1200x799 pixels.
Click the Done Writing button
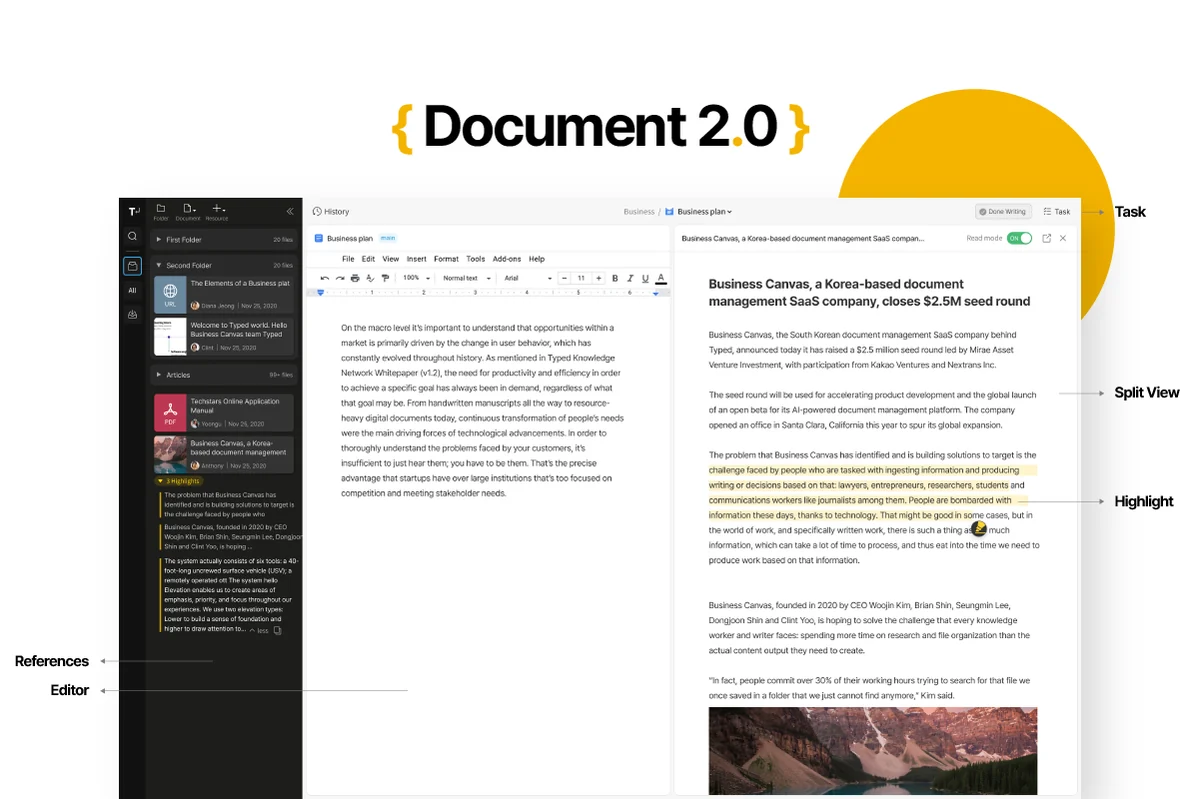tap(1003, 212)
